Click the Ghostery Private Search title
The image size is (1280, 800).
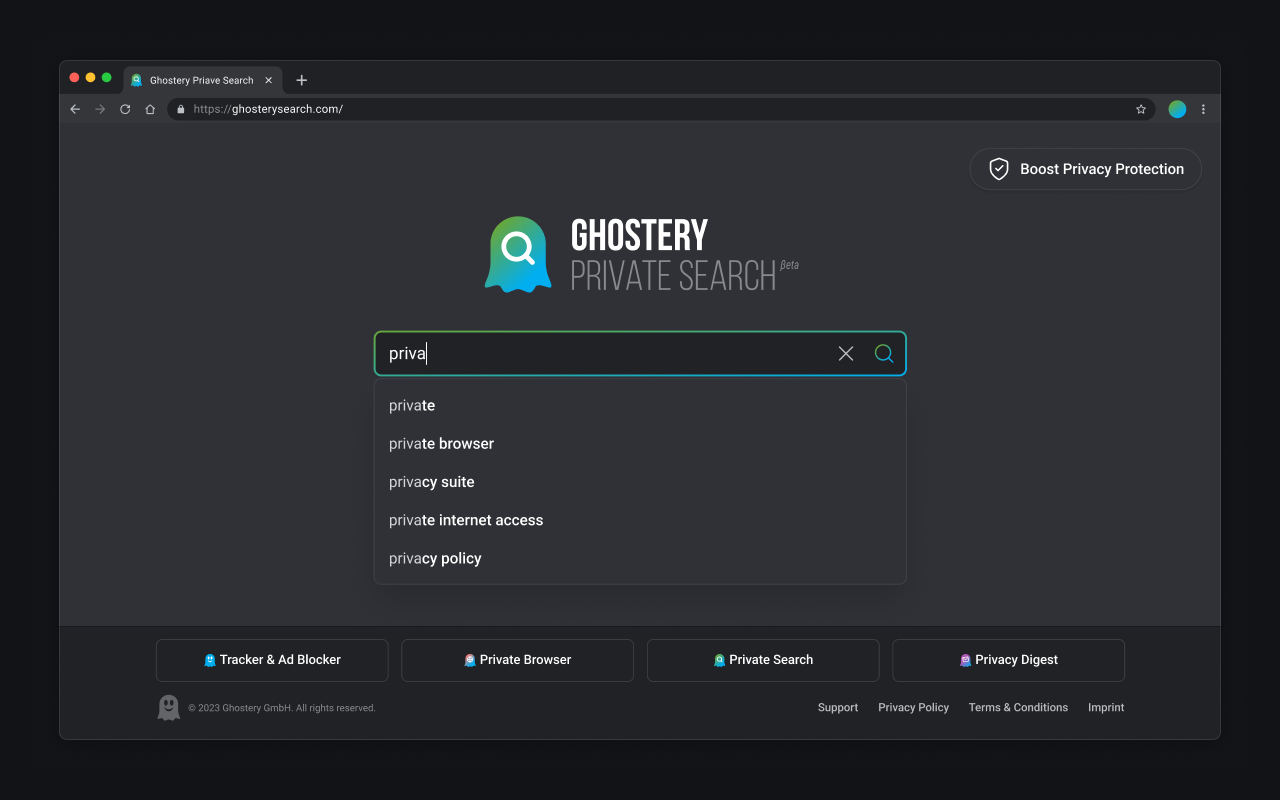(x=684, y=255)
